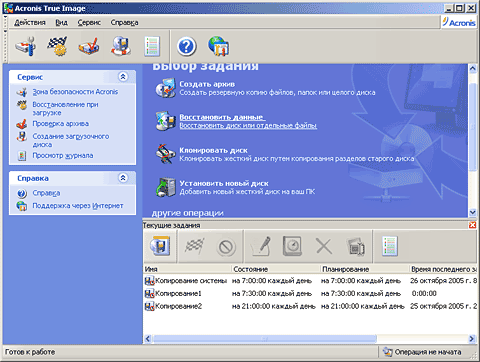The width and height of the screenshot is (480, 362).
Task: Click the Проверка архива link
Action: [x=60, y=124]
